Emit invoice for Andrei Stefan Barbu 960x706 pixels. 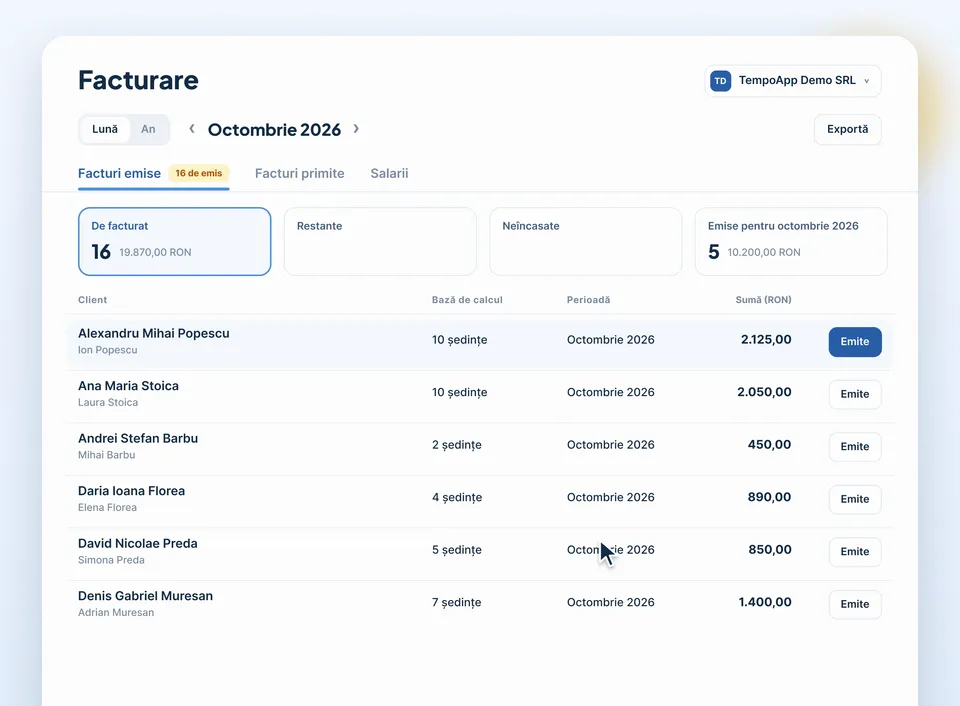pos(855,447)
